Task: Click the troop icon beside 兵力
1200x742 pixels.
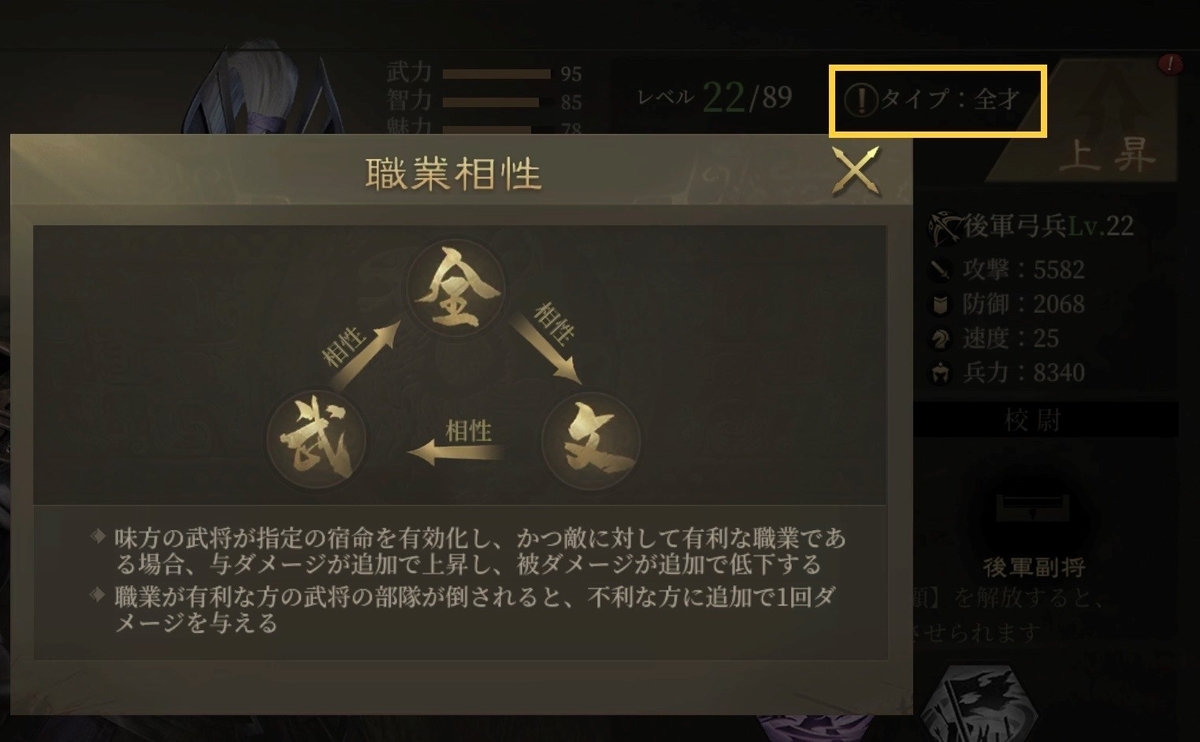Action: [x=941, y=373]
